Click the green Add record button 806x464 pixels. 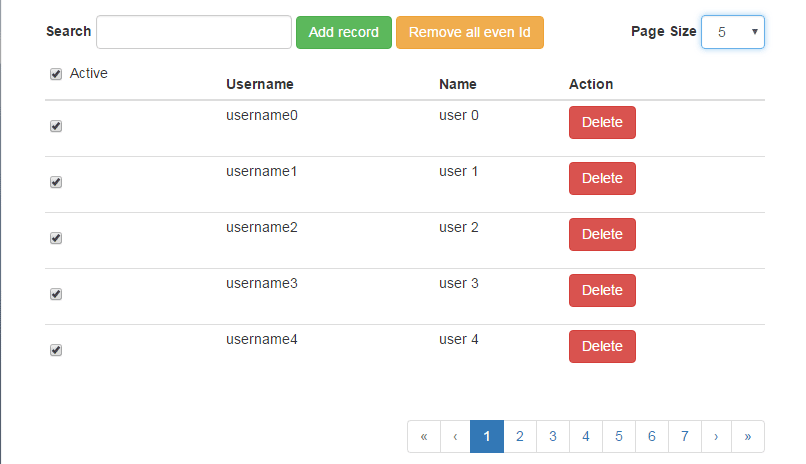[343, 32]
